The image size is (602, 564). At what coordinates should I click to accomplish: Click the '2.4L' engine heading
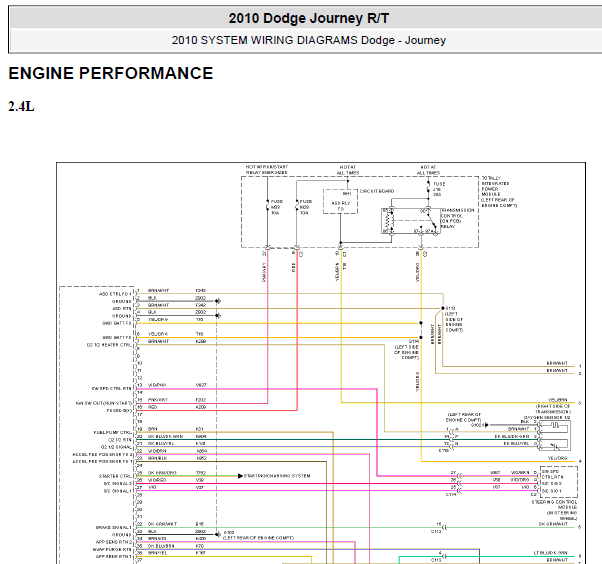pyautogui.click(x=22, y=106)
